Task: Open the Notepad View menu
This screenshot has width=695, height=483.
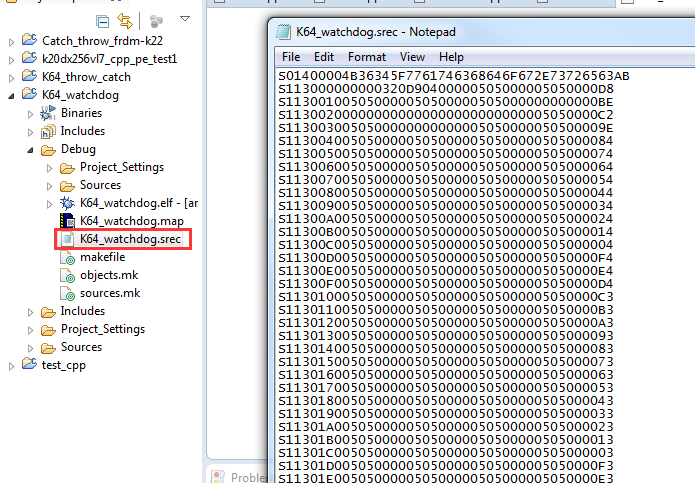Action: [412, 57]
